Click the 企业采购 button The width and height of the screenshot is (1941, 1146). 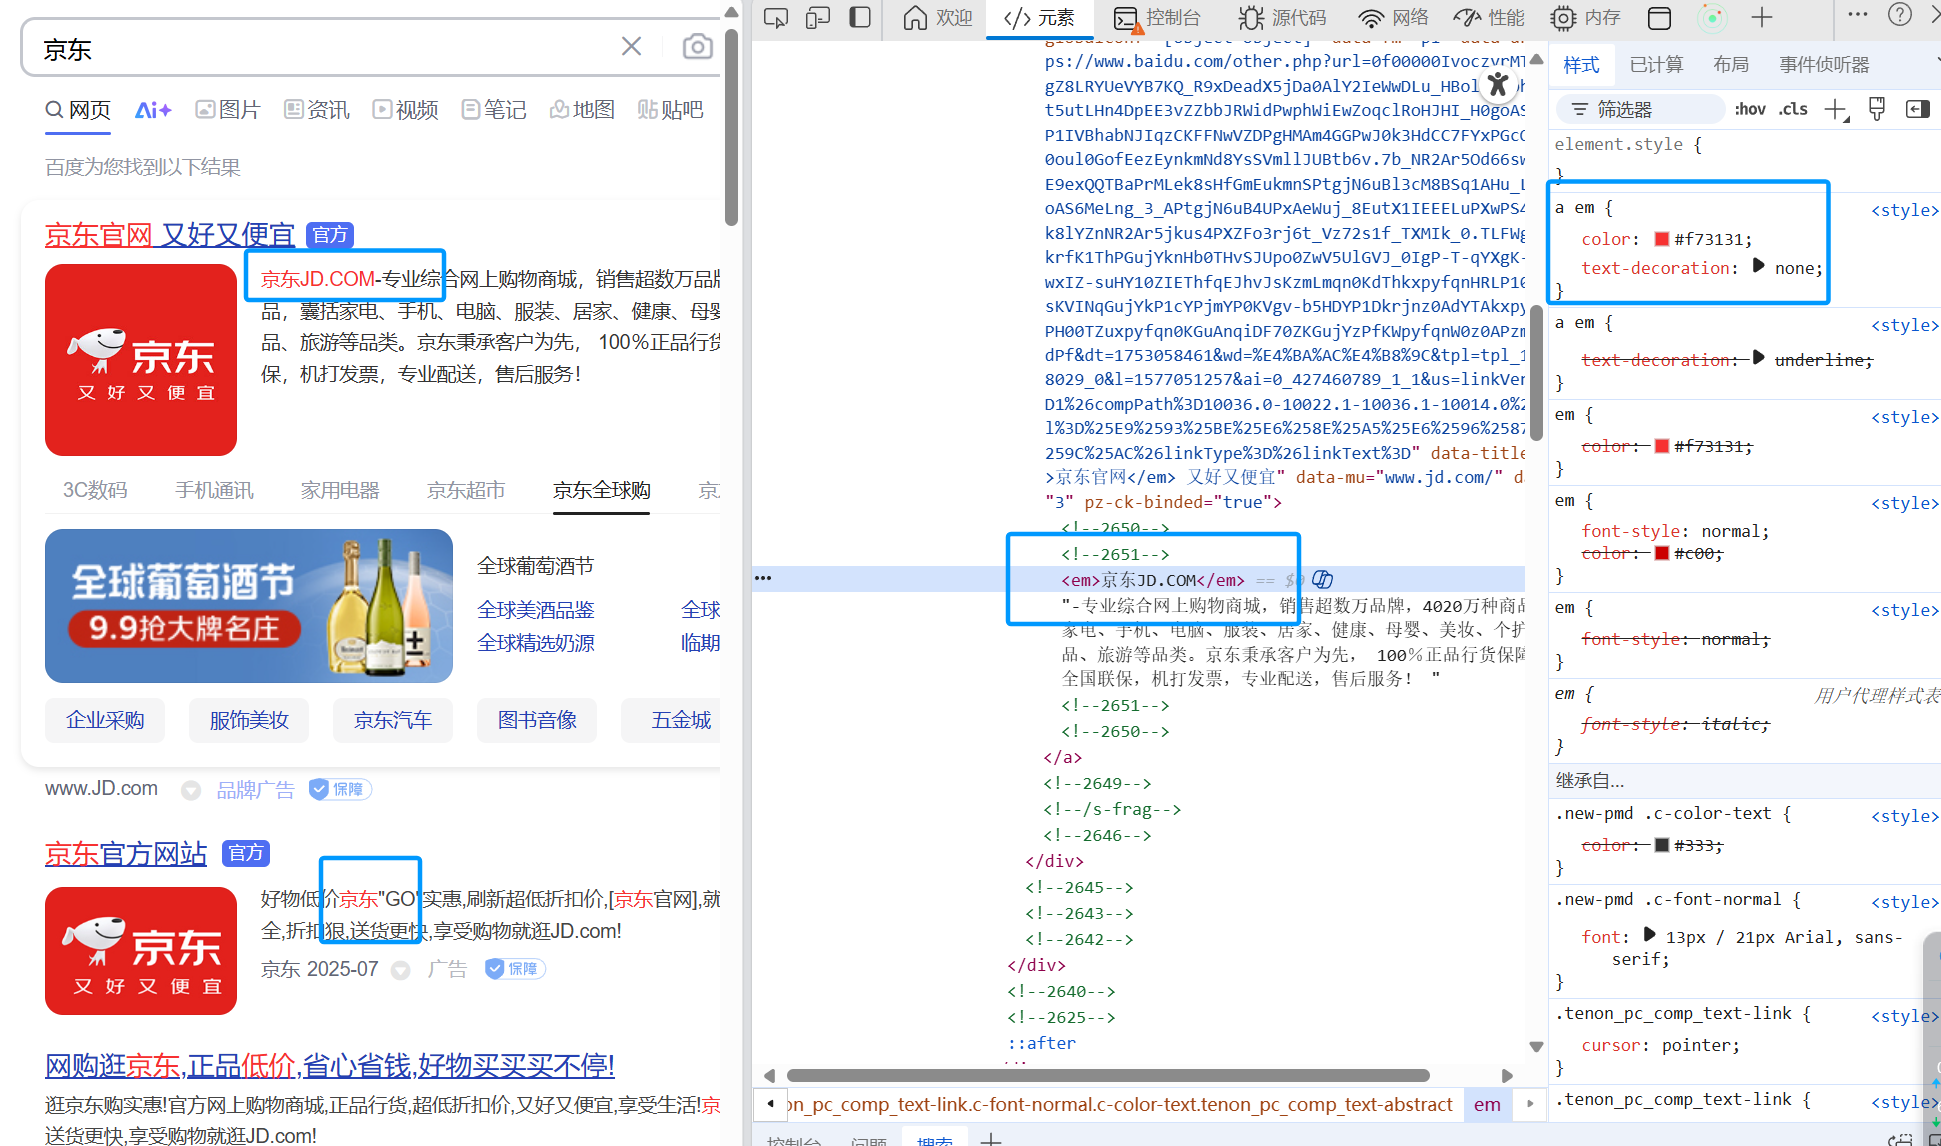[105, 721]
